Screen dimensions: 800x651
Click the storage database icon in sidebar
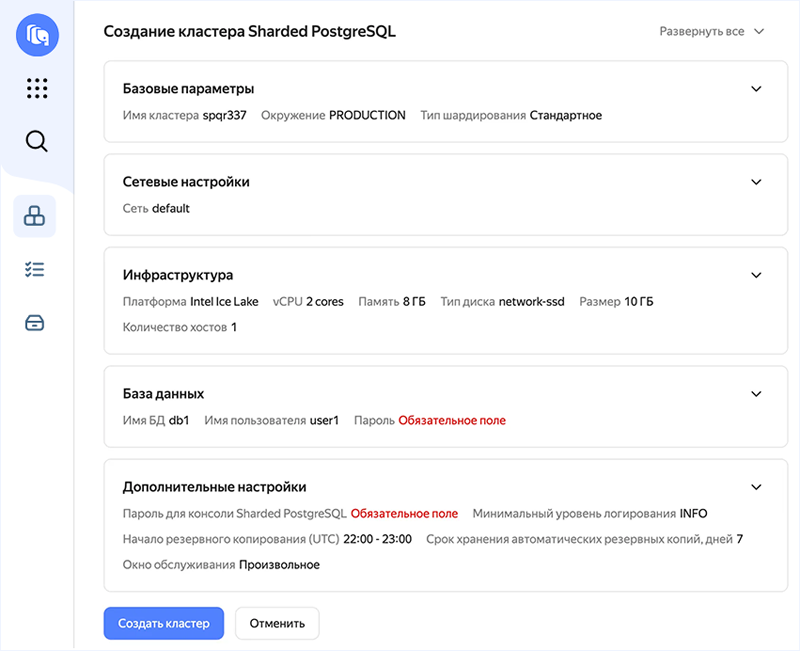point(36,321)
